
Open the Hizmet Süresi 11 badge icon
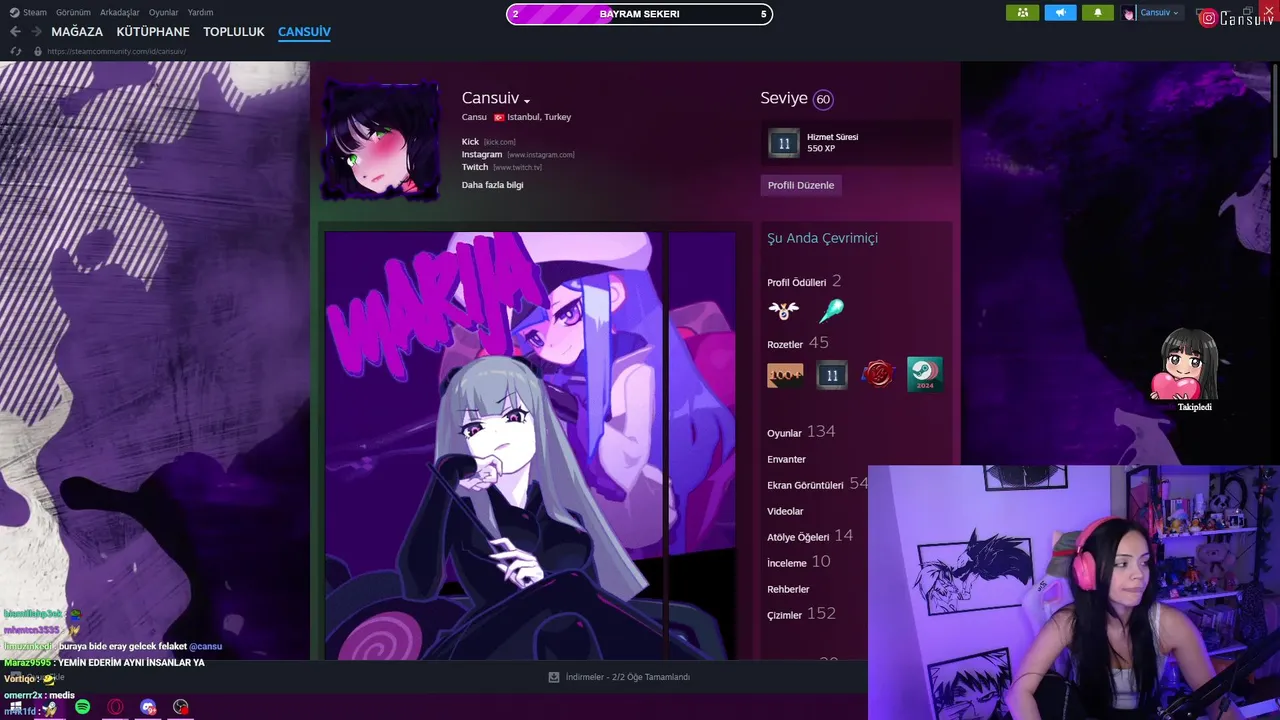tap(784, 143)
